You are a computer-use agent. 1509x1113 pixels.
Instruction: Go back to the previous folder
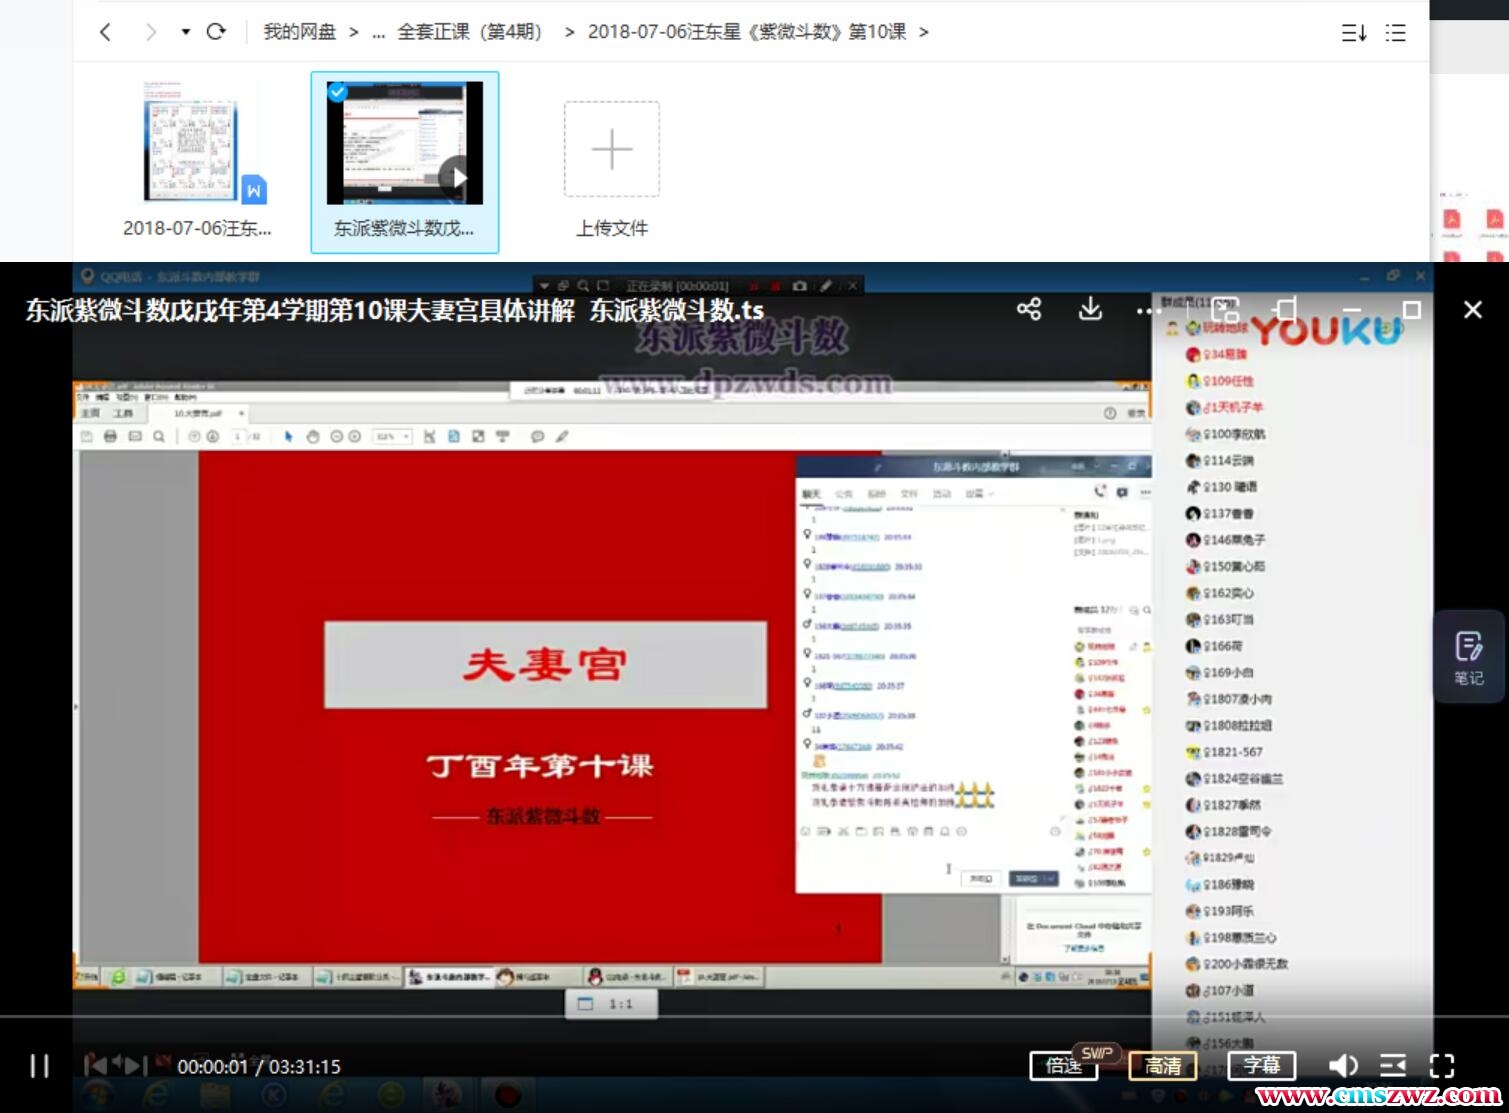106,32
